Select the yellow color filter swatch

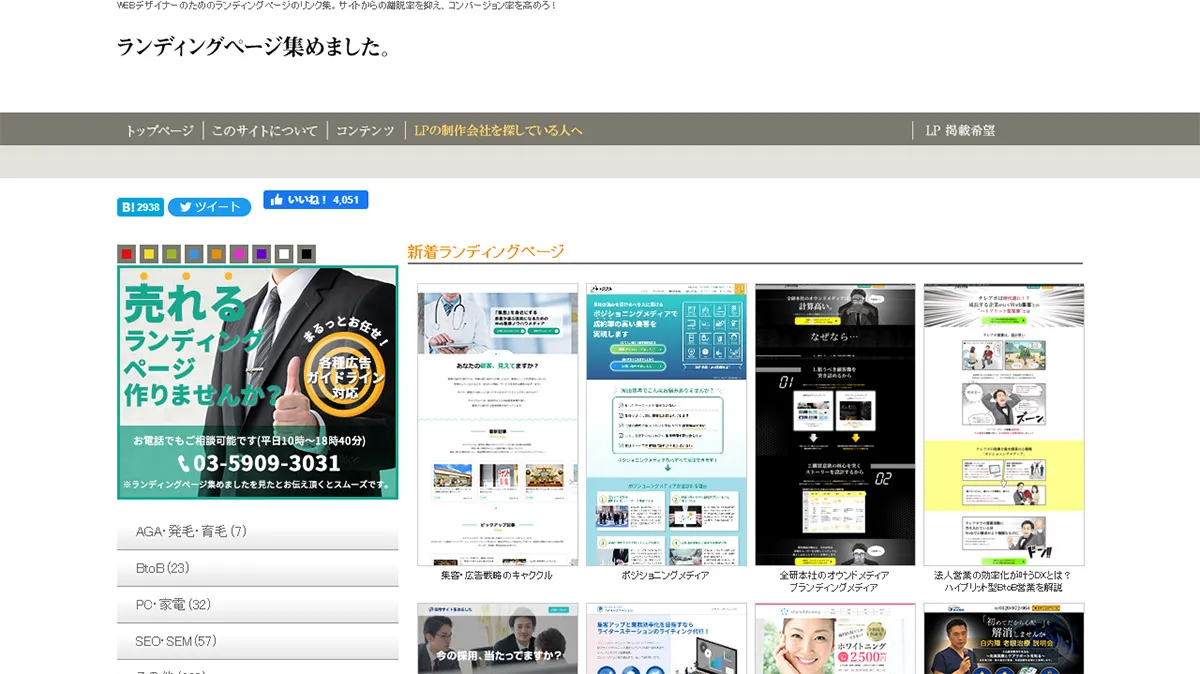pos(149,254)
